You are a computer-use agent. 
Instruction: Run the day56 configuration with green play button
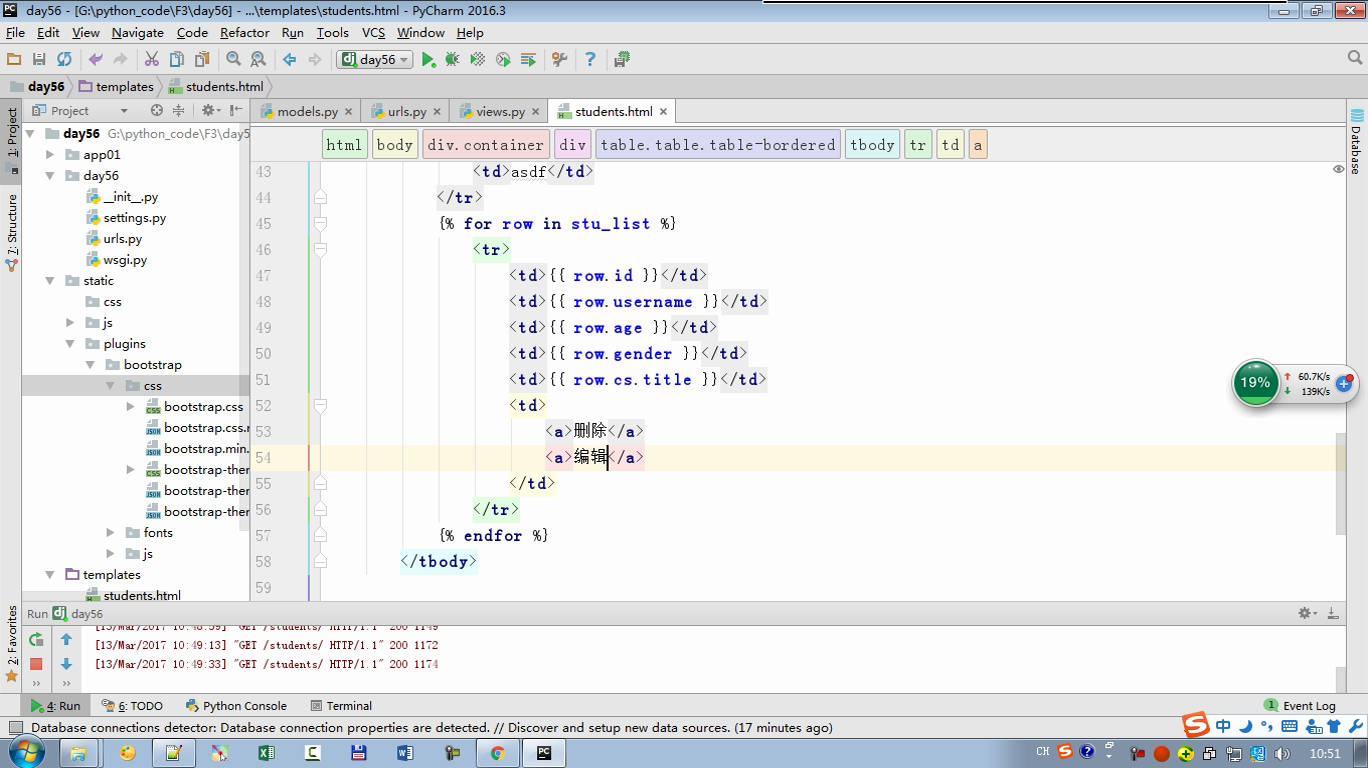(x=428, y=60)
